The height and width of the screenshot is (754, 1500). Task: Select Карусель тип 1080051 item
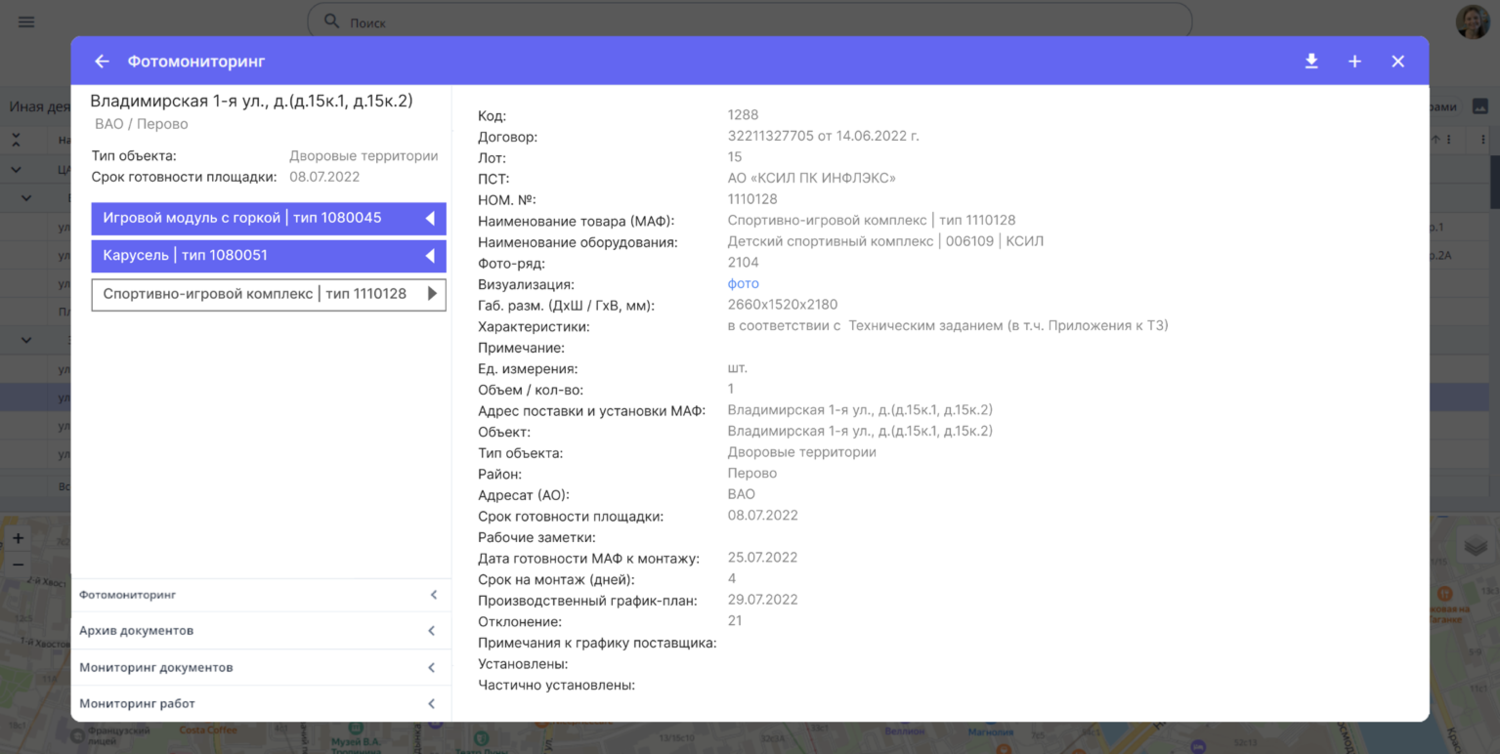(x=268, y=256)
